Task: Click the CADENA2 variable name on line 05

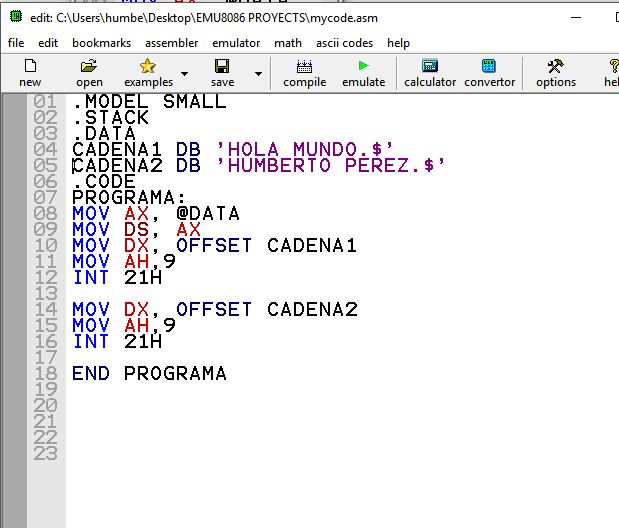Action: click(117, 165)
